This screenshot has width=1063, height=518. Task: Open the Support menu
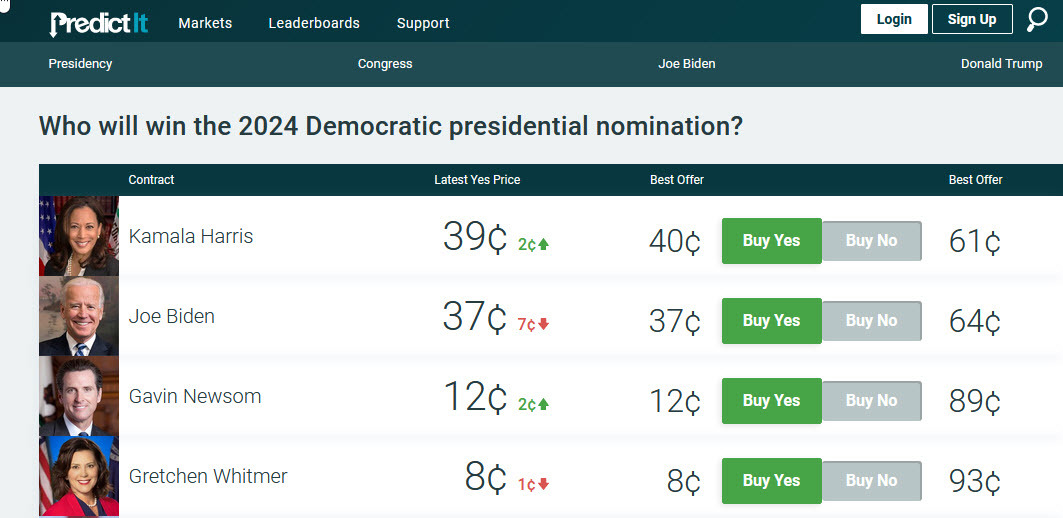click(423, 23)
